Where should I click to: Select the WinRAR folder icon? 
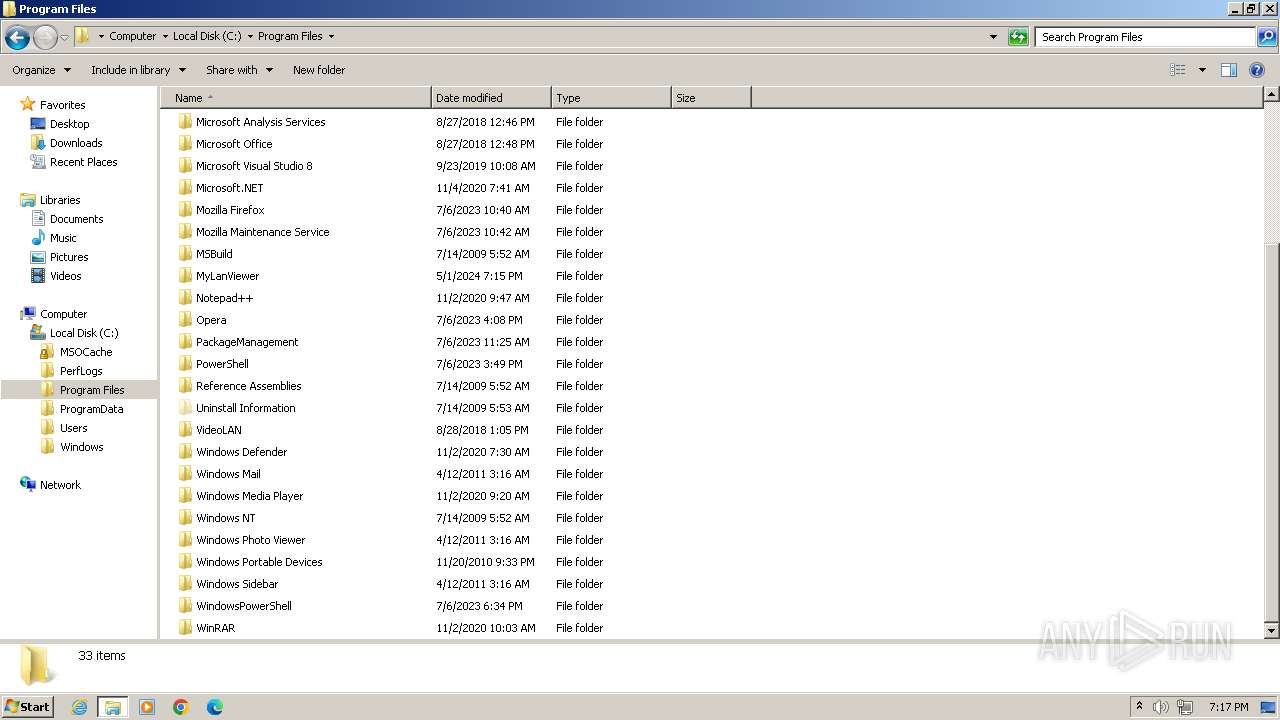(185, 628)
